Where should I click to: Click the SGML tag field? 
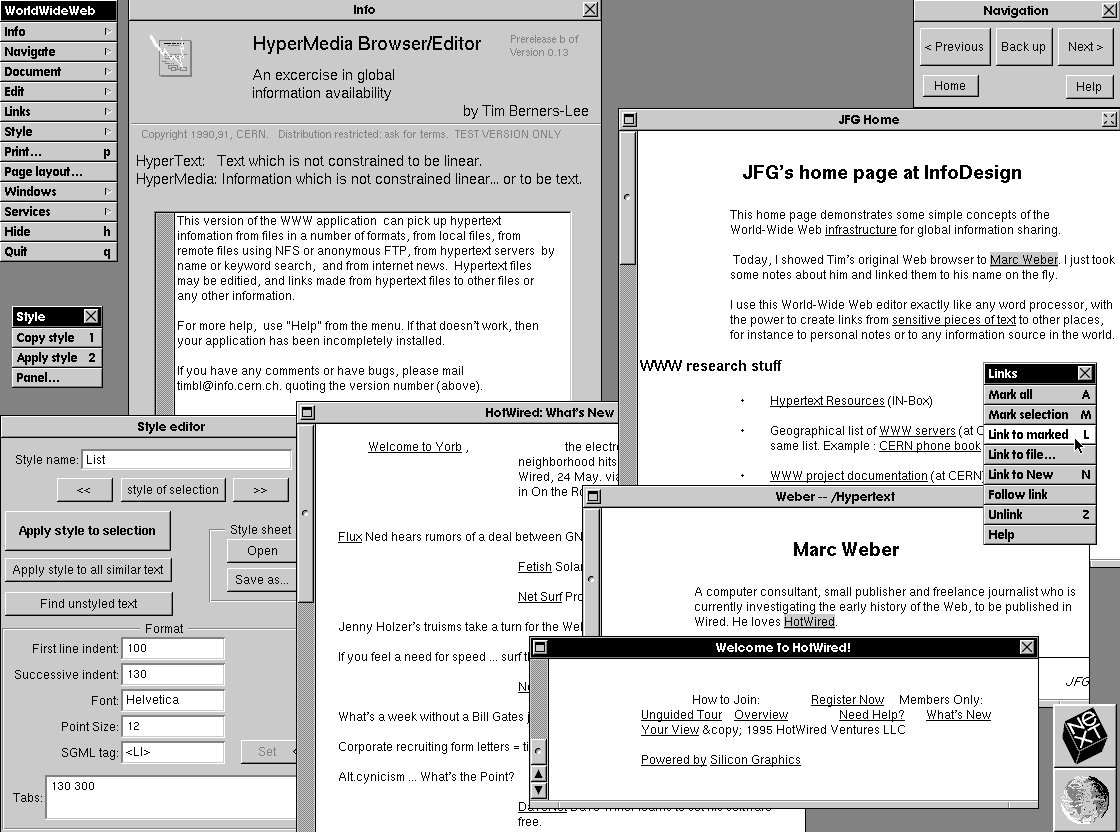click(x=173, y=752)
